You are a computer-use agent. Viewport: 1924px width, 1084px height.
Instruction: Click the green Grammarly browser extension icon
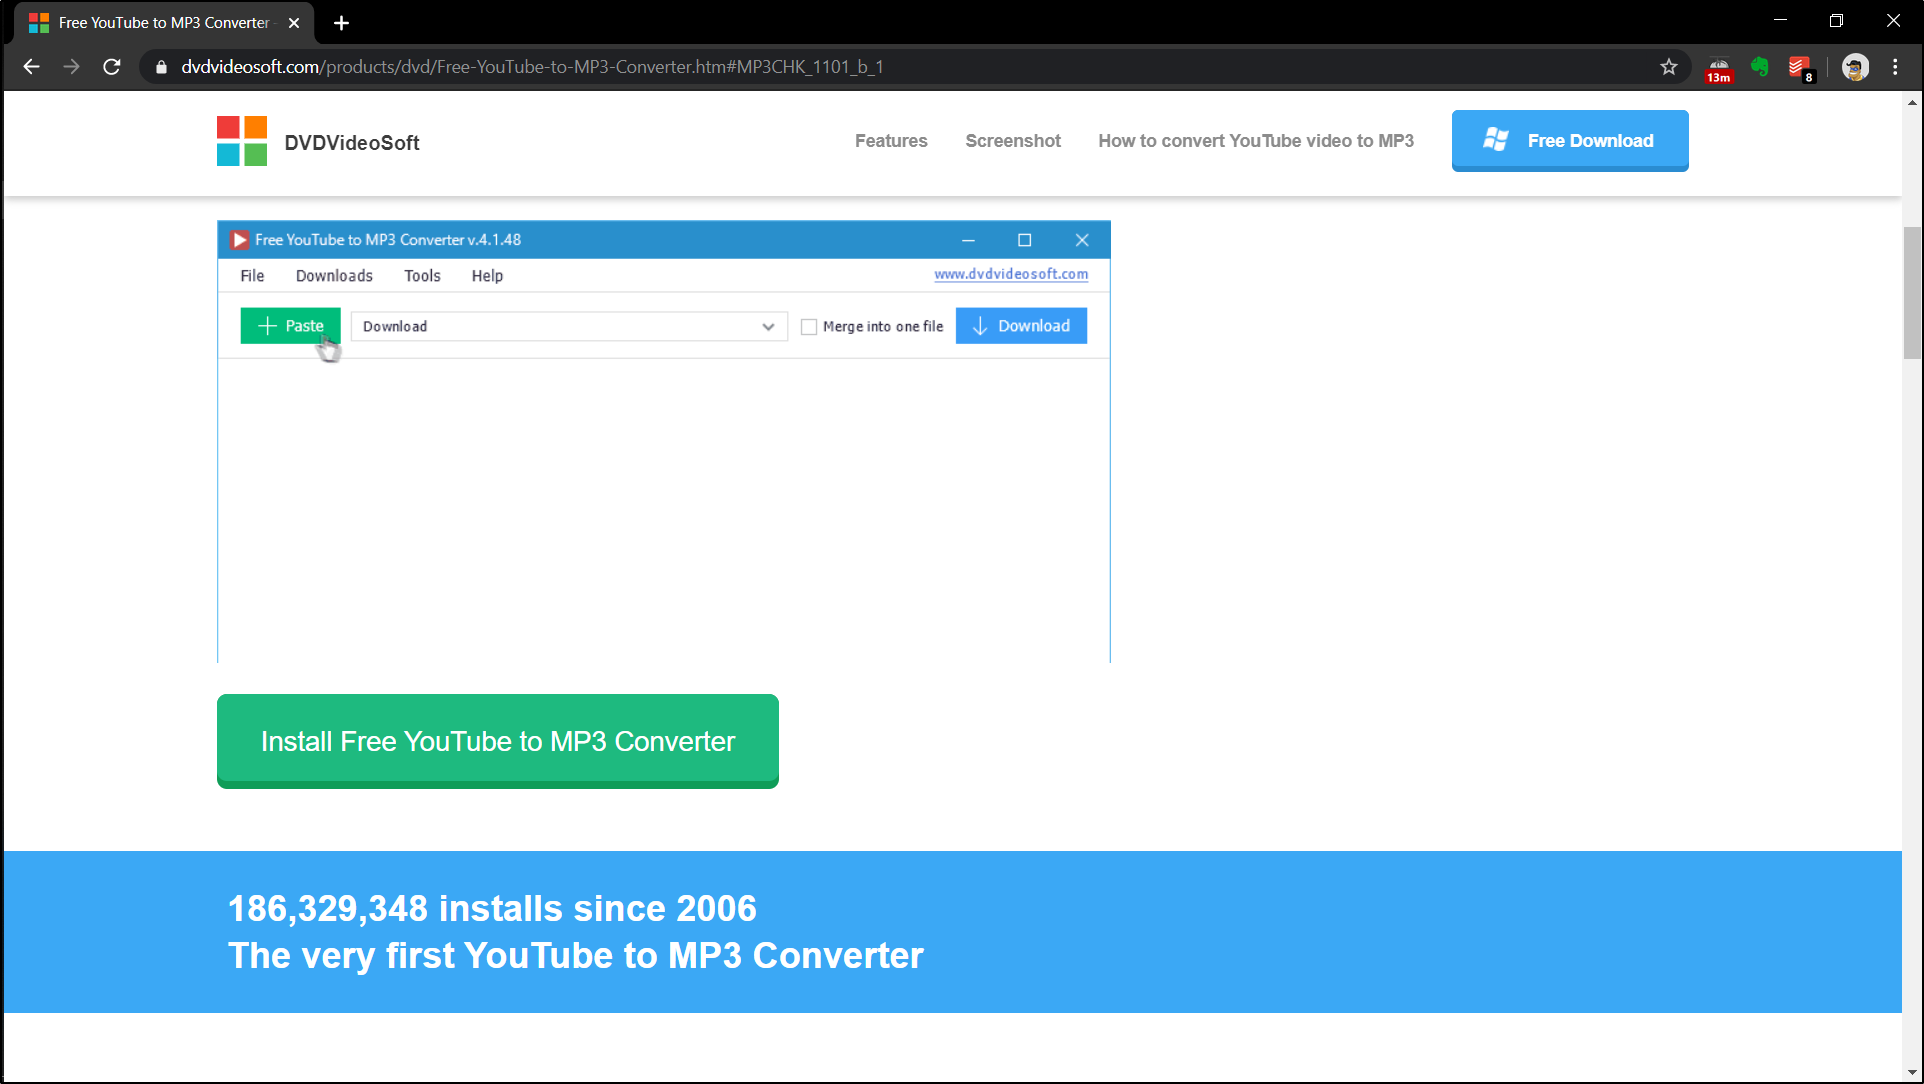pos(1759,67)
